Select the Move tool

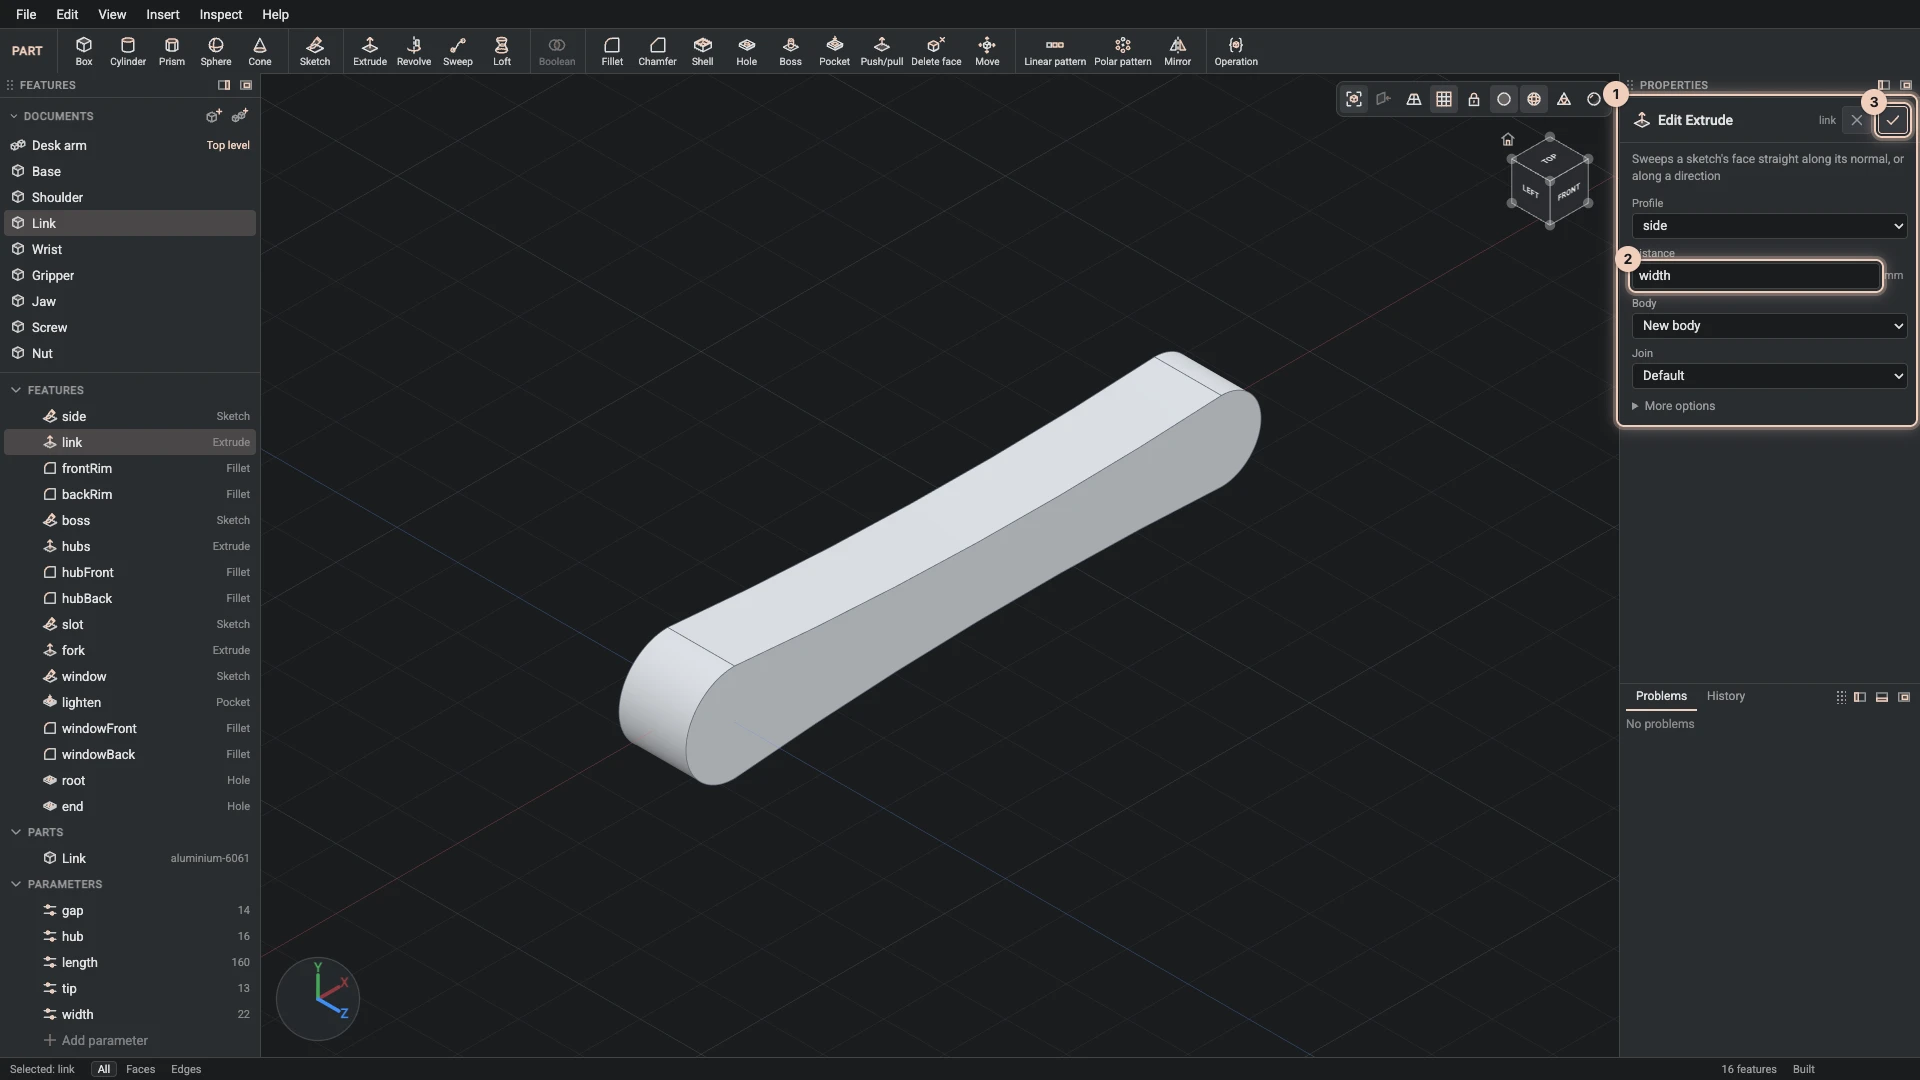[988, 51]
